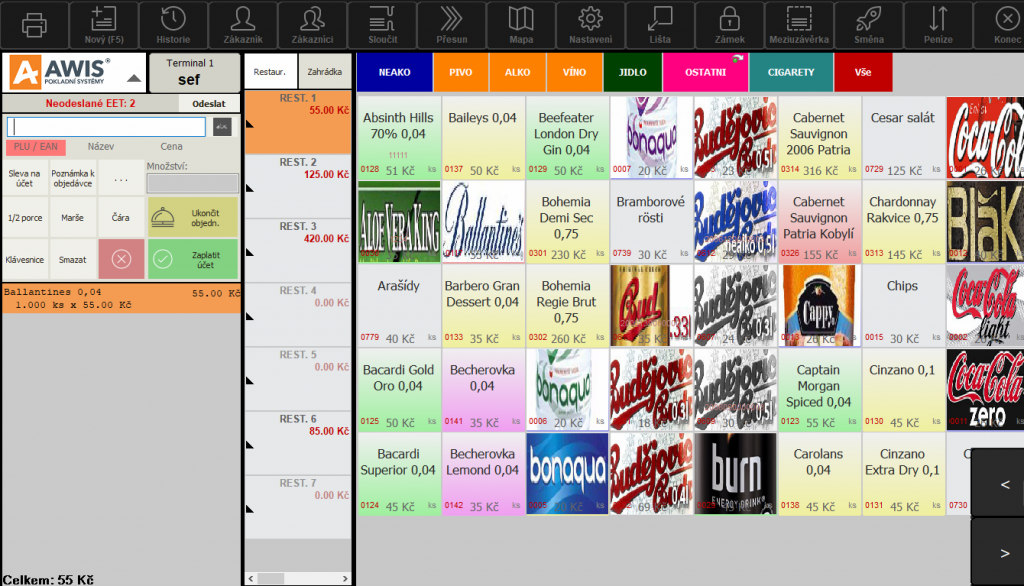Click Poznámka k objednávce button
The height and width of the screenshot is (586, 1024).
pos(72,178)
